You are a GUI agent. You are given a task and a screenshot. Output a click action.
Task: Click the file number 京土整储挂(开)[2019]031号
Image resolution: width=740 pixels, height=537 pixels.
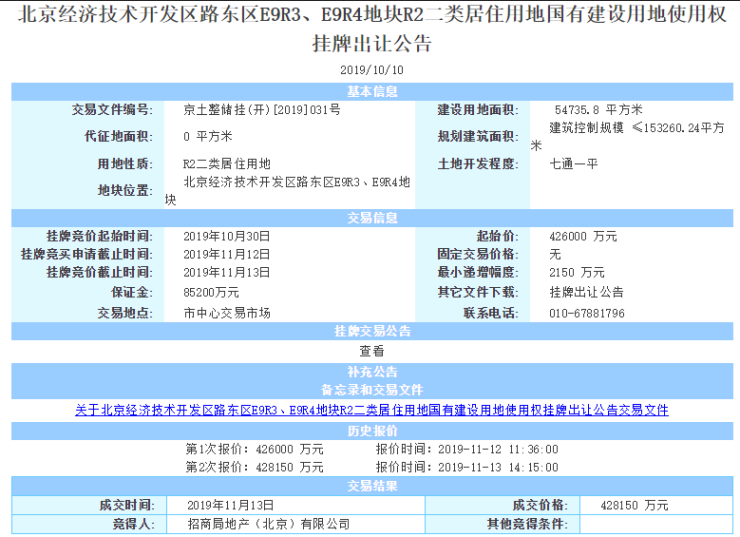click(x=262, y=109)
